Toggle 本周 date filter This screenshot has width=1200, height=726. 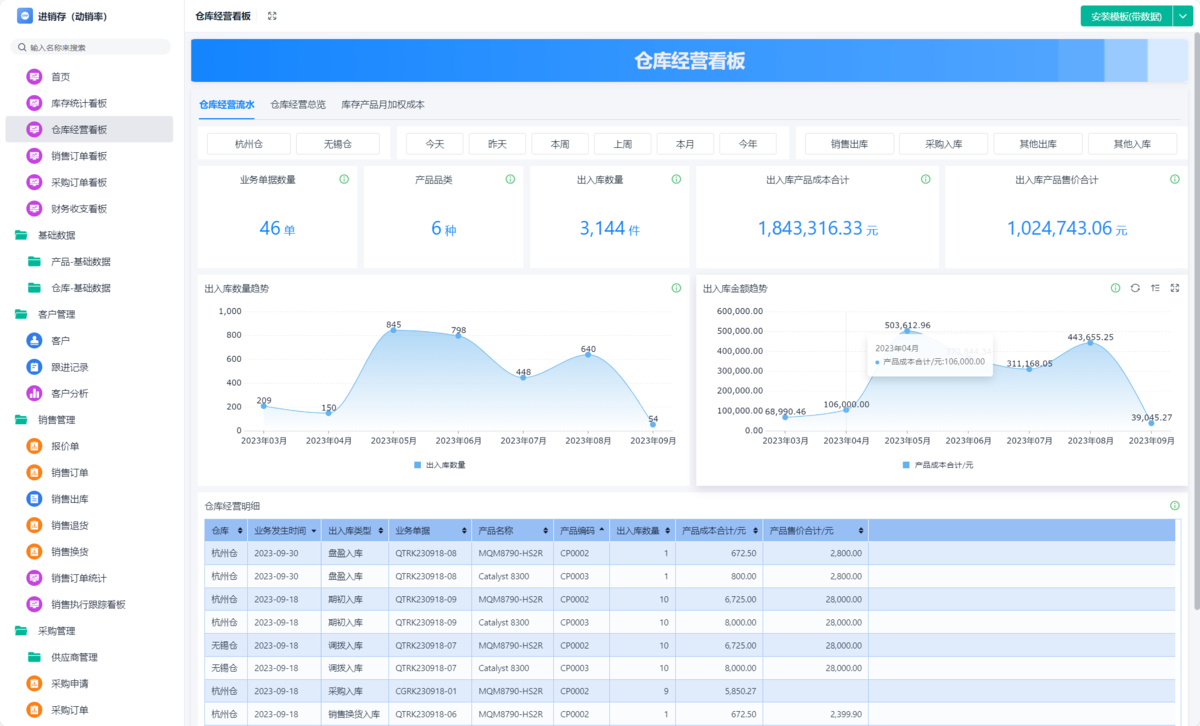tap(560, 144)
